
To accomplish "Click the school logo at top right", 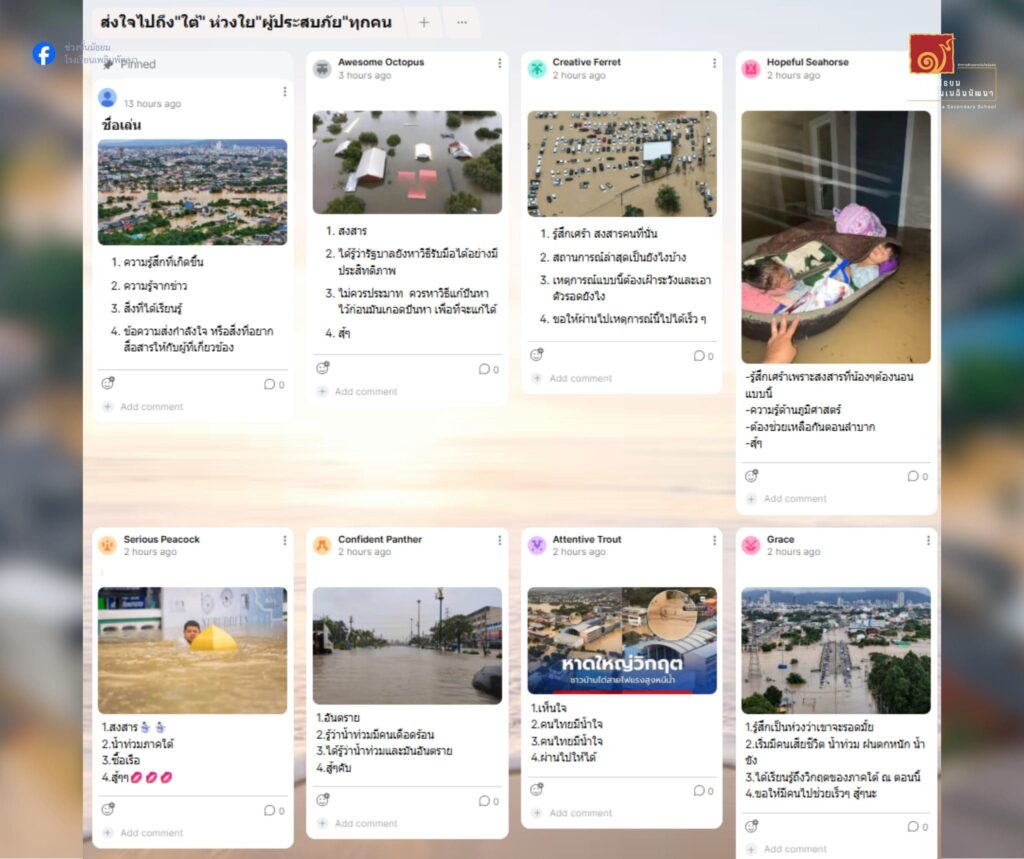I will point(931,54).
